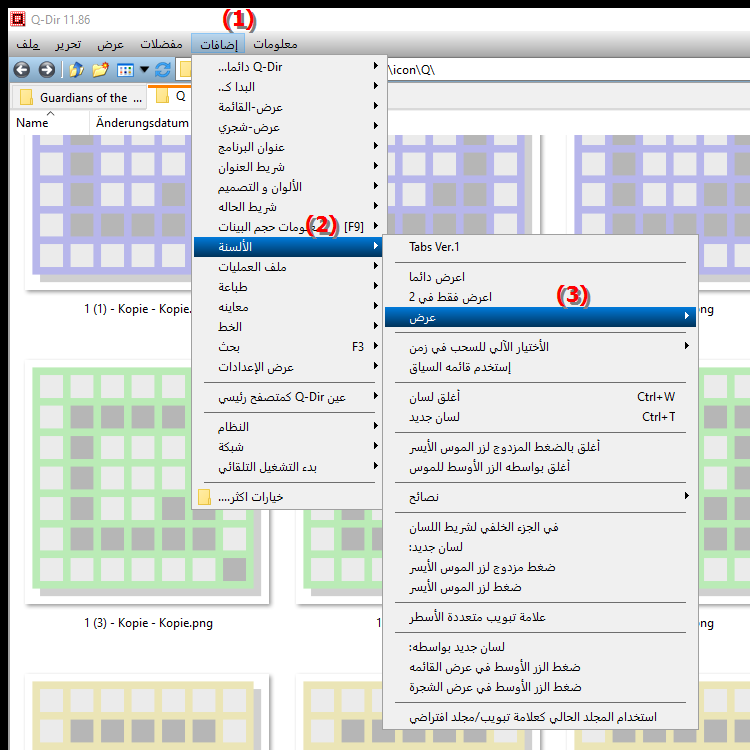The image size is (750, 750).
Task: Sort by the Name column header
Action: pos(50,123)
